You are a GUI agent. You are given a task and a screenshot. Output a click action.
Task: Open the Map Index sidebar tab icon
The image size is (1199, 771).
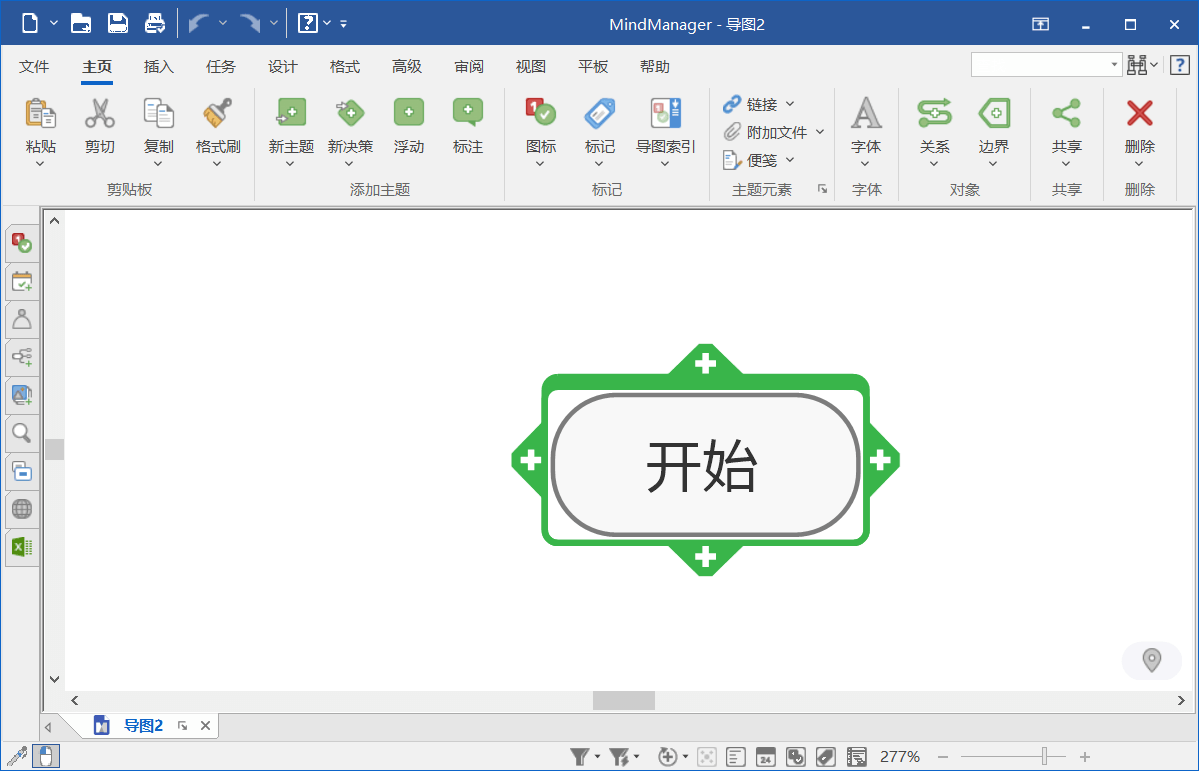coord(21,243)
